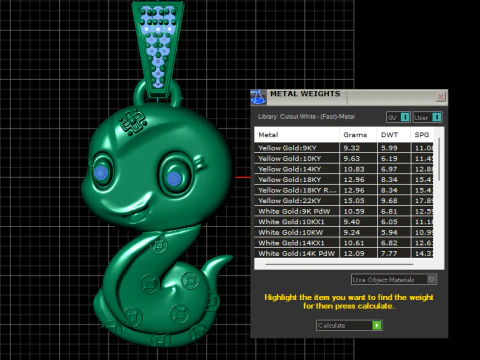Select the White Gold:14K PdW row
The image size is (480, 360).
344,253
